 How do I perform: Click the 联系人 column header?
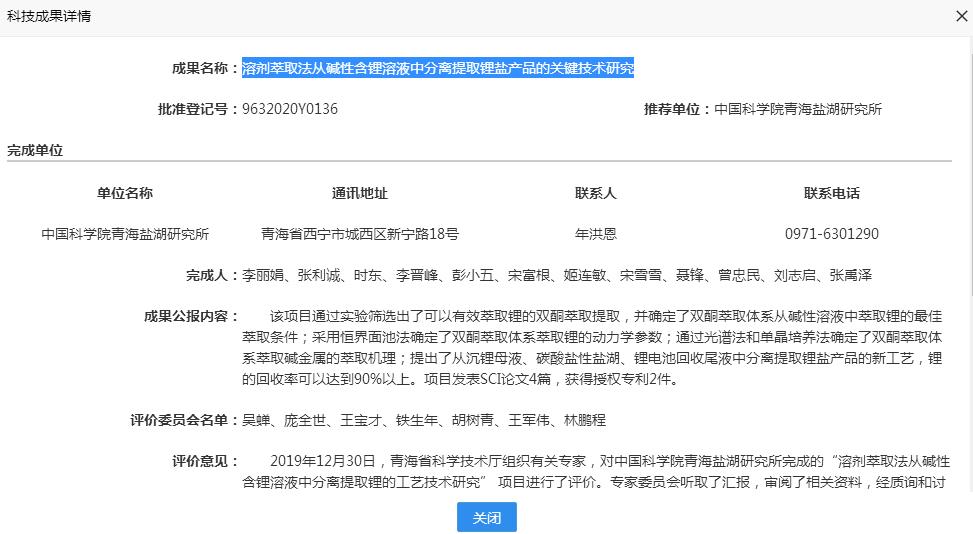(596, 193)
